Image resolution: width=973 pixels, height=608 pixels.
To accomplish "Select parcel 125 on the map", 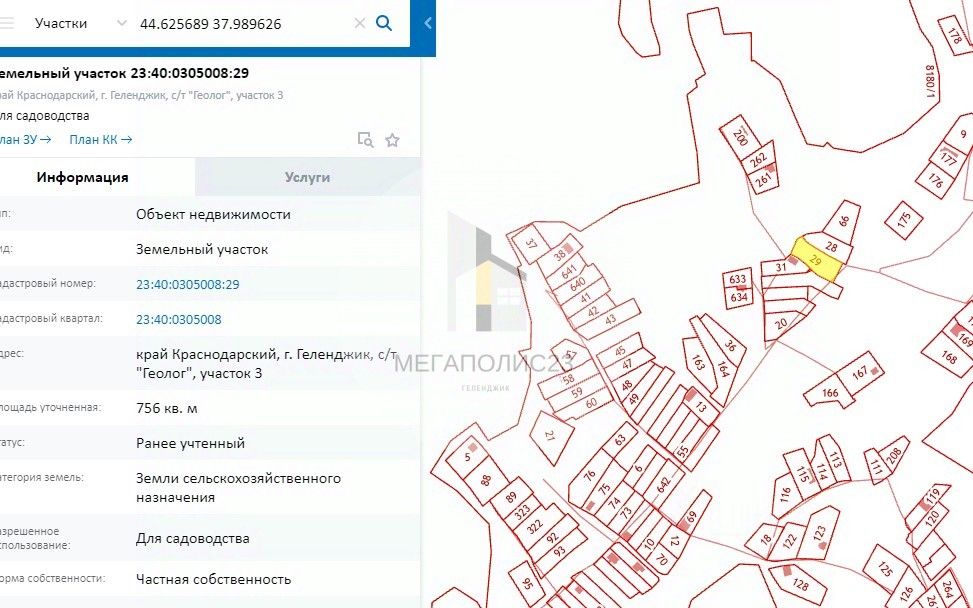I will [886, 569].
